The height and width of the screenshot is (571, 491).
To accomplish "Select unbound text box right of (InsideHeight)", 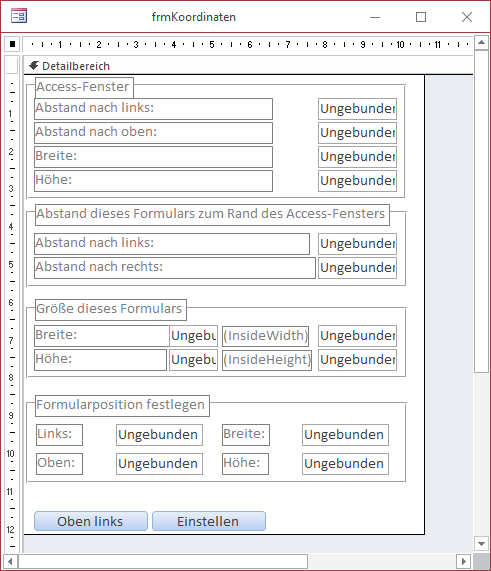I will [357, 360].
